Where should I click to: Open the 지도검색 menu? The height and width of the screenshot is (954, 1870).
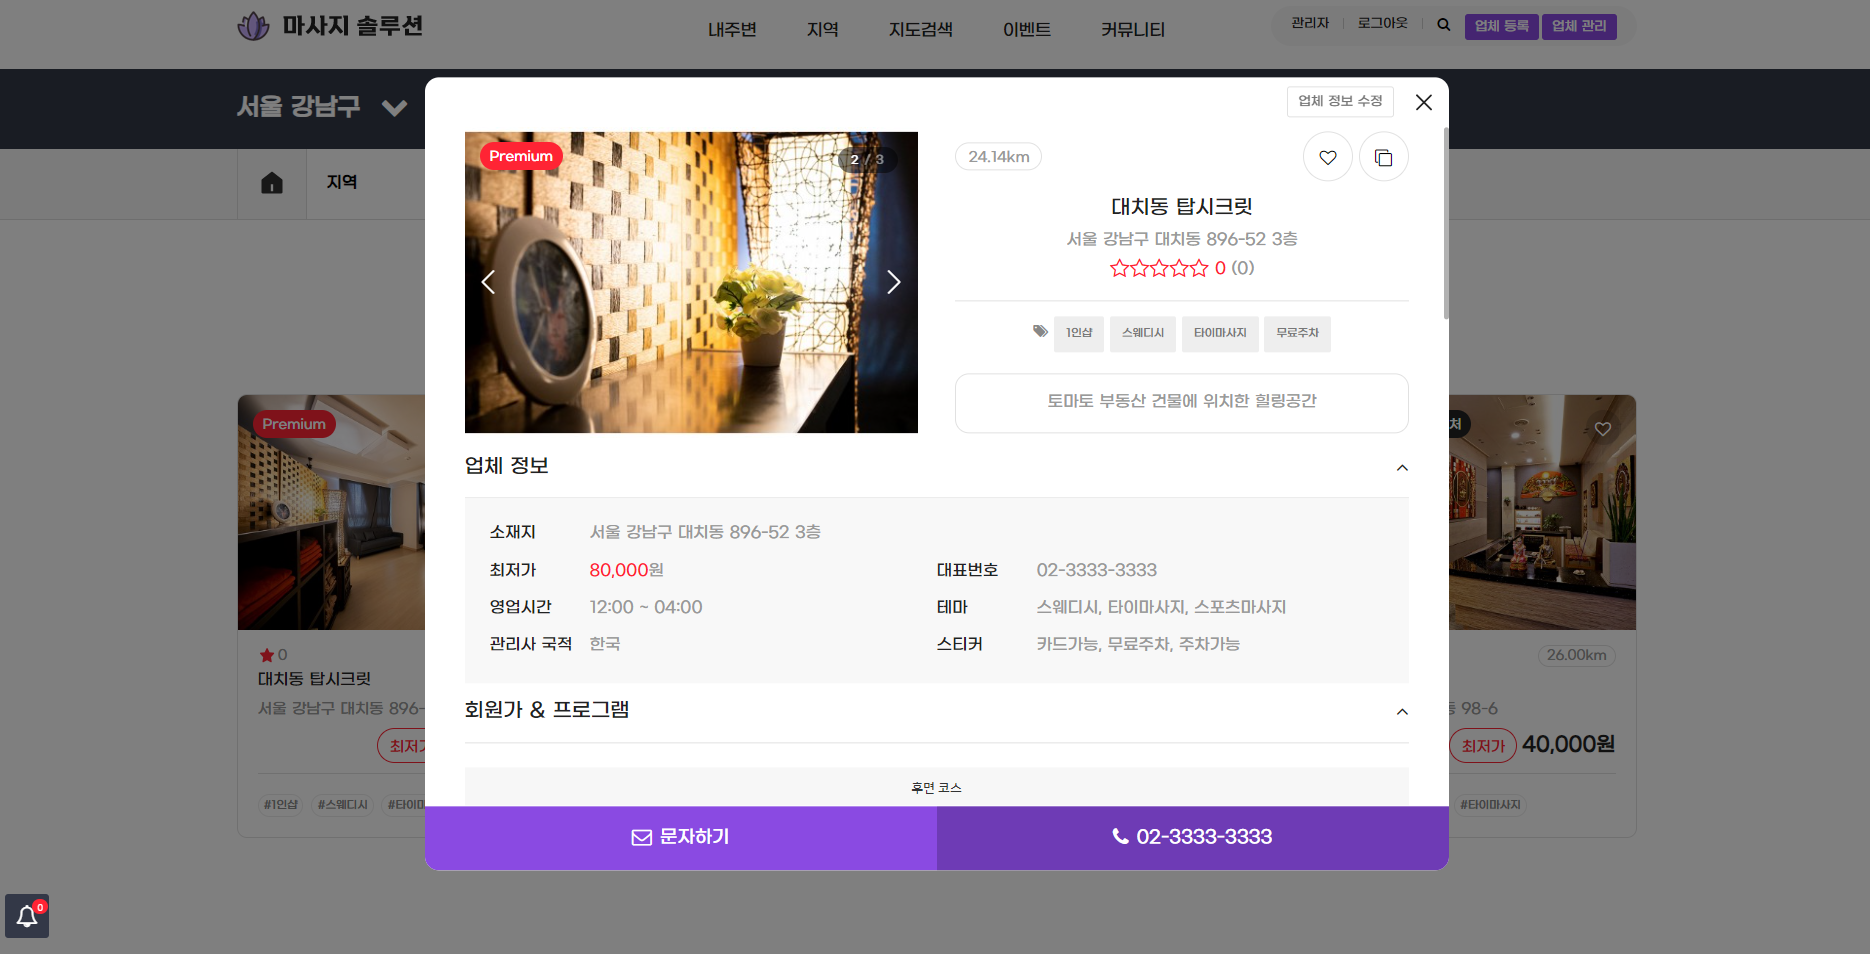coord(920,30)
